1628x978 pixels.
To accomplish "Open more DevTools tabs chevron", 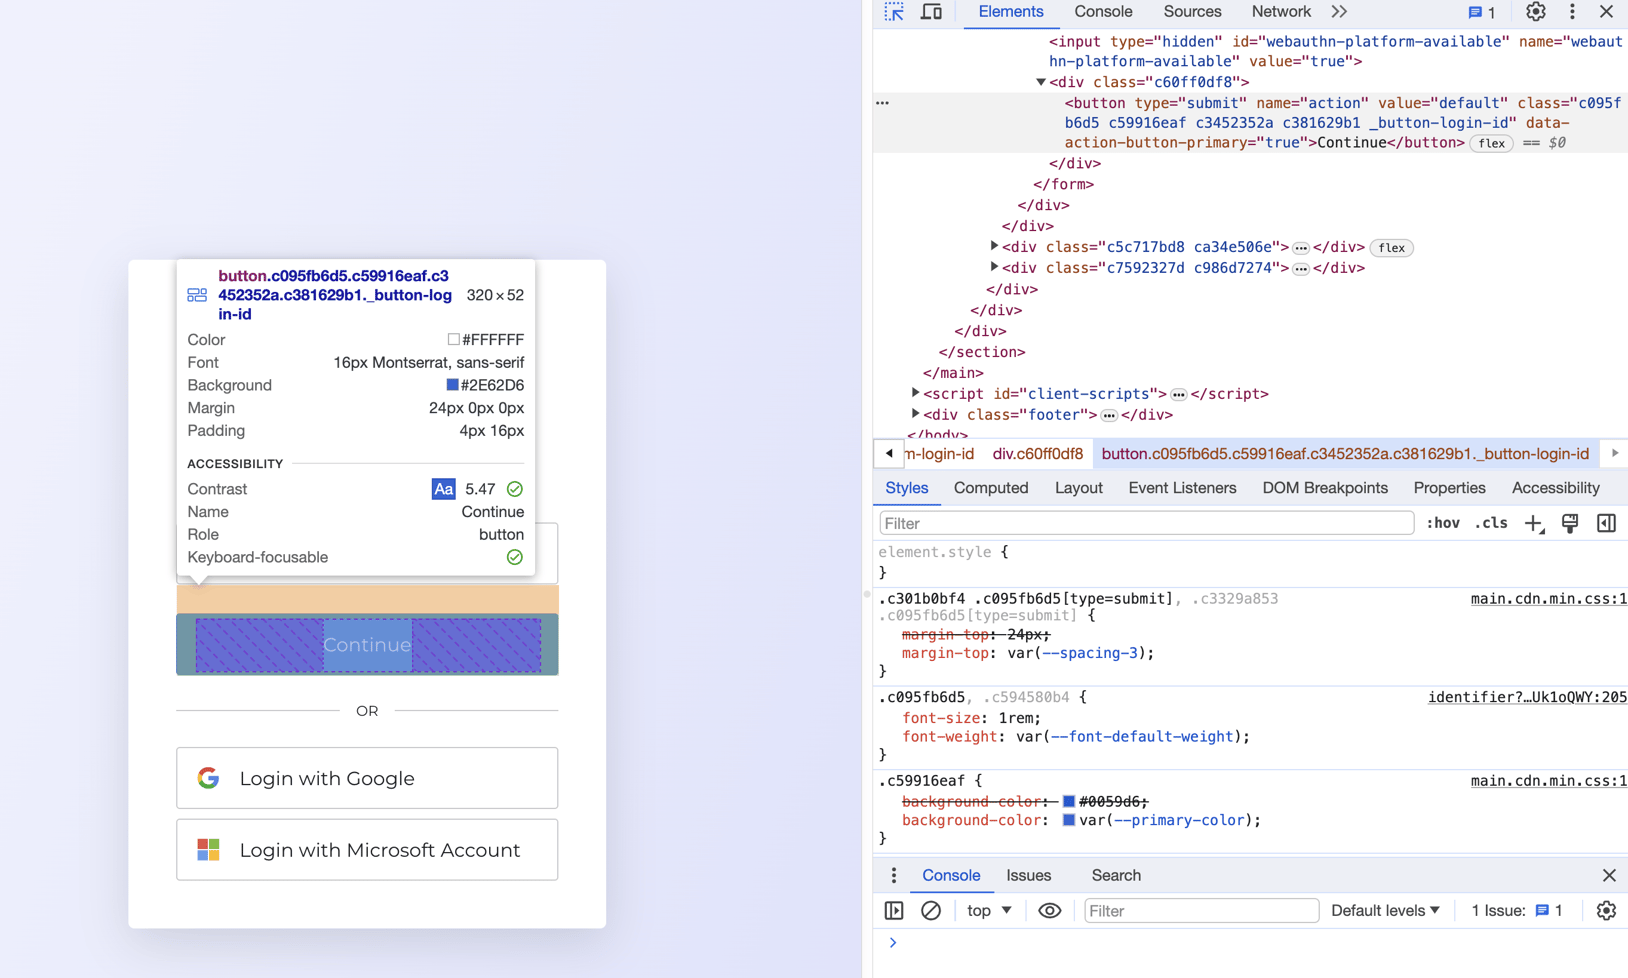I will click(1339, 12).
